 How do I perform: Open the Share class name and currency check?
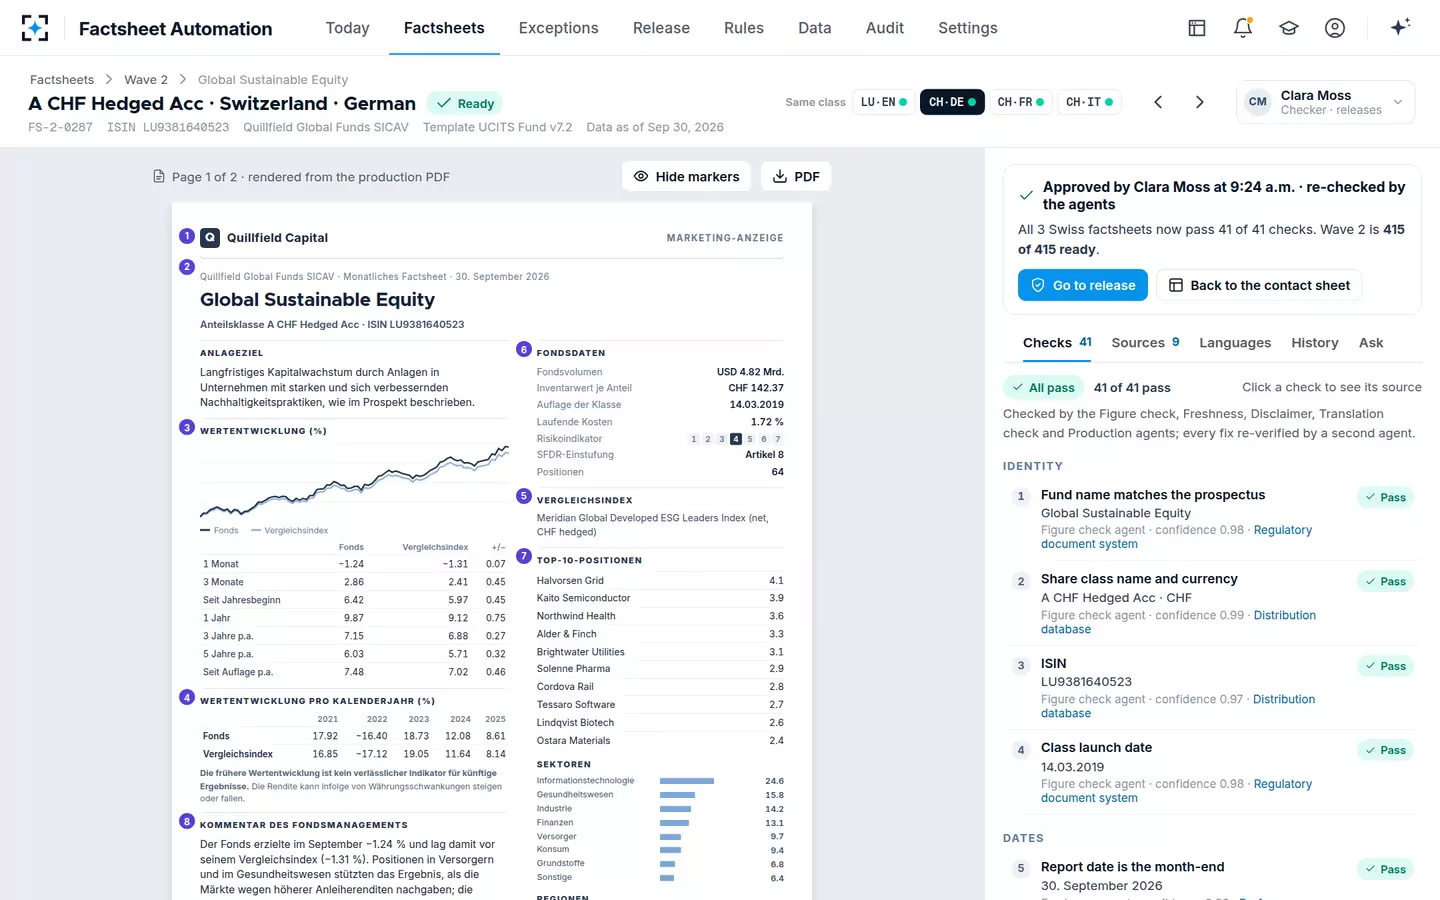(x=1212, y=603)
